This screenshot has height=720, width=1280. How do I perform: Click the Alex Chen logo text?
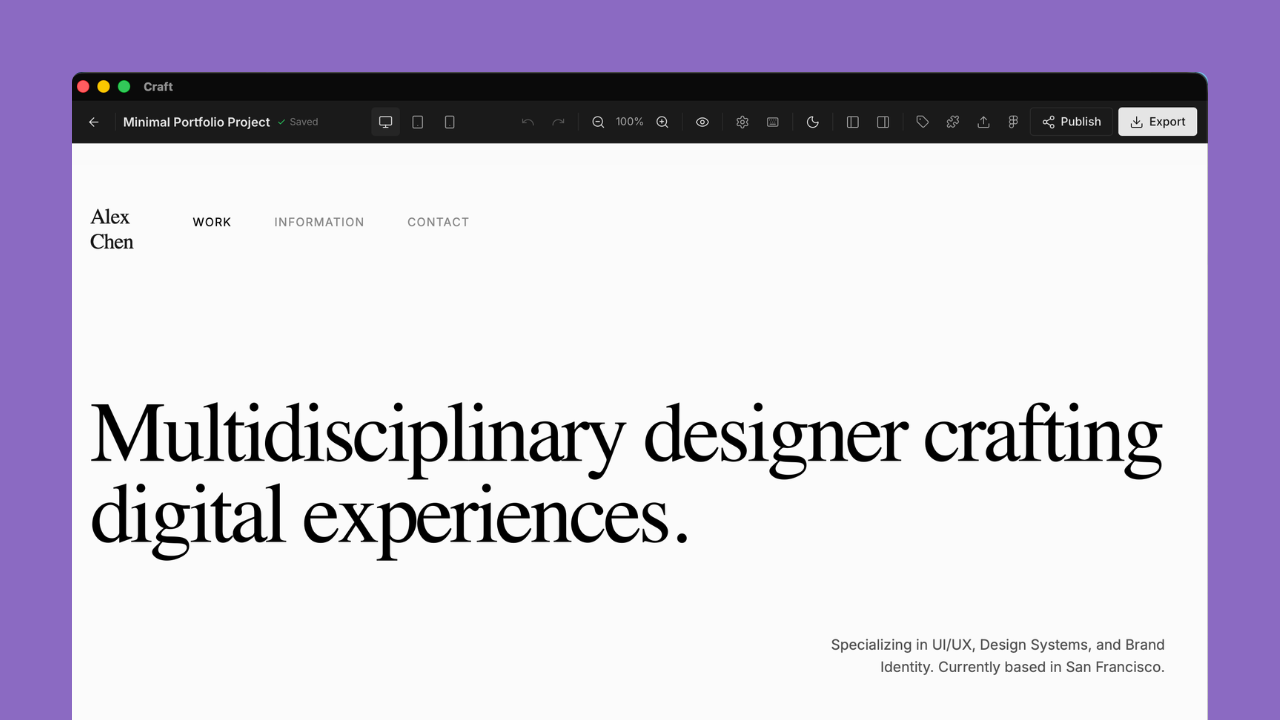111,228
